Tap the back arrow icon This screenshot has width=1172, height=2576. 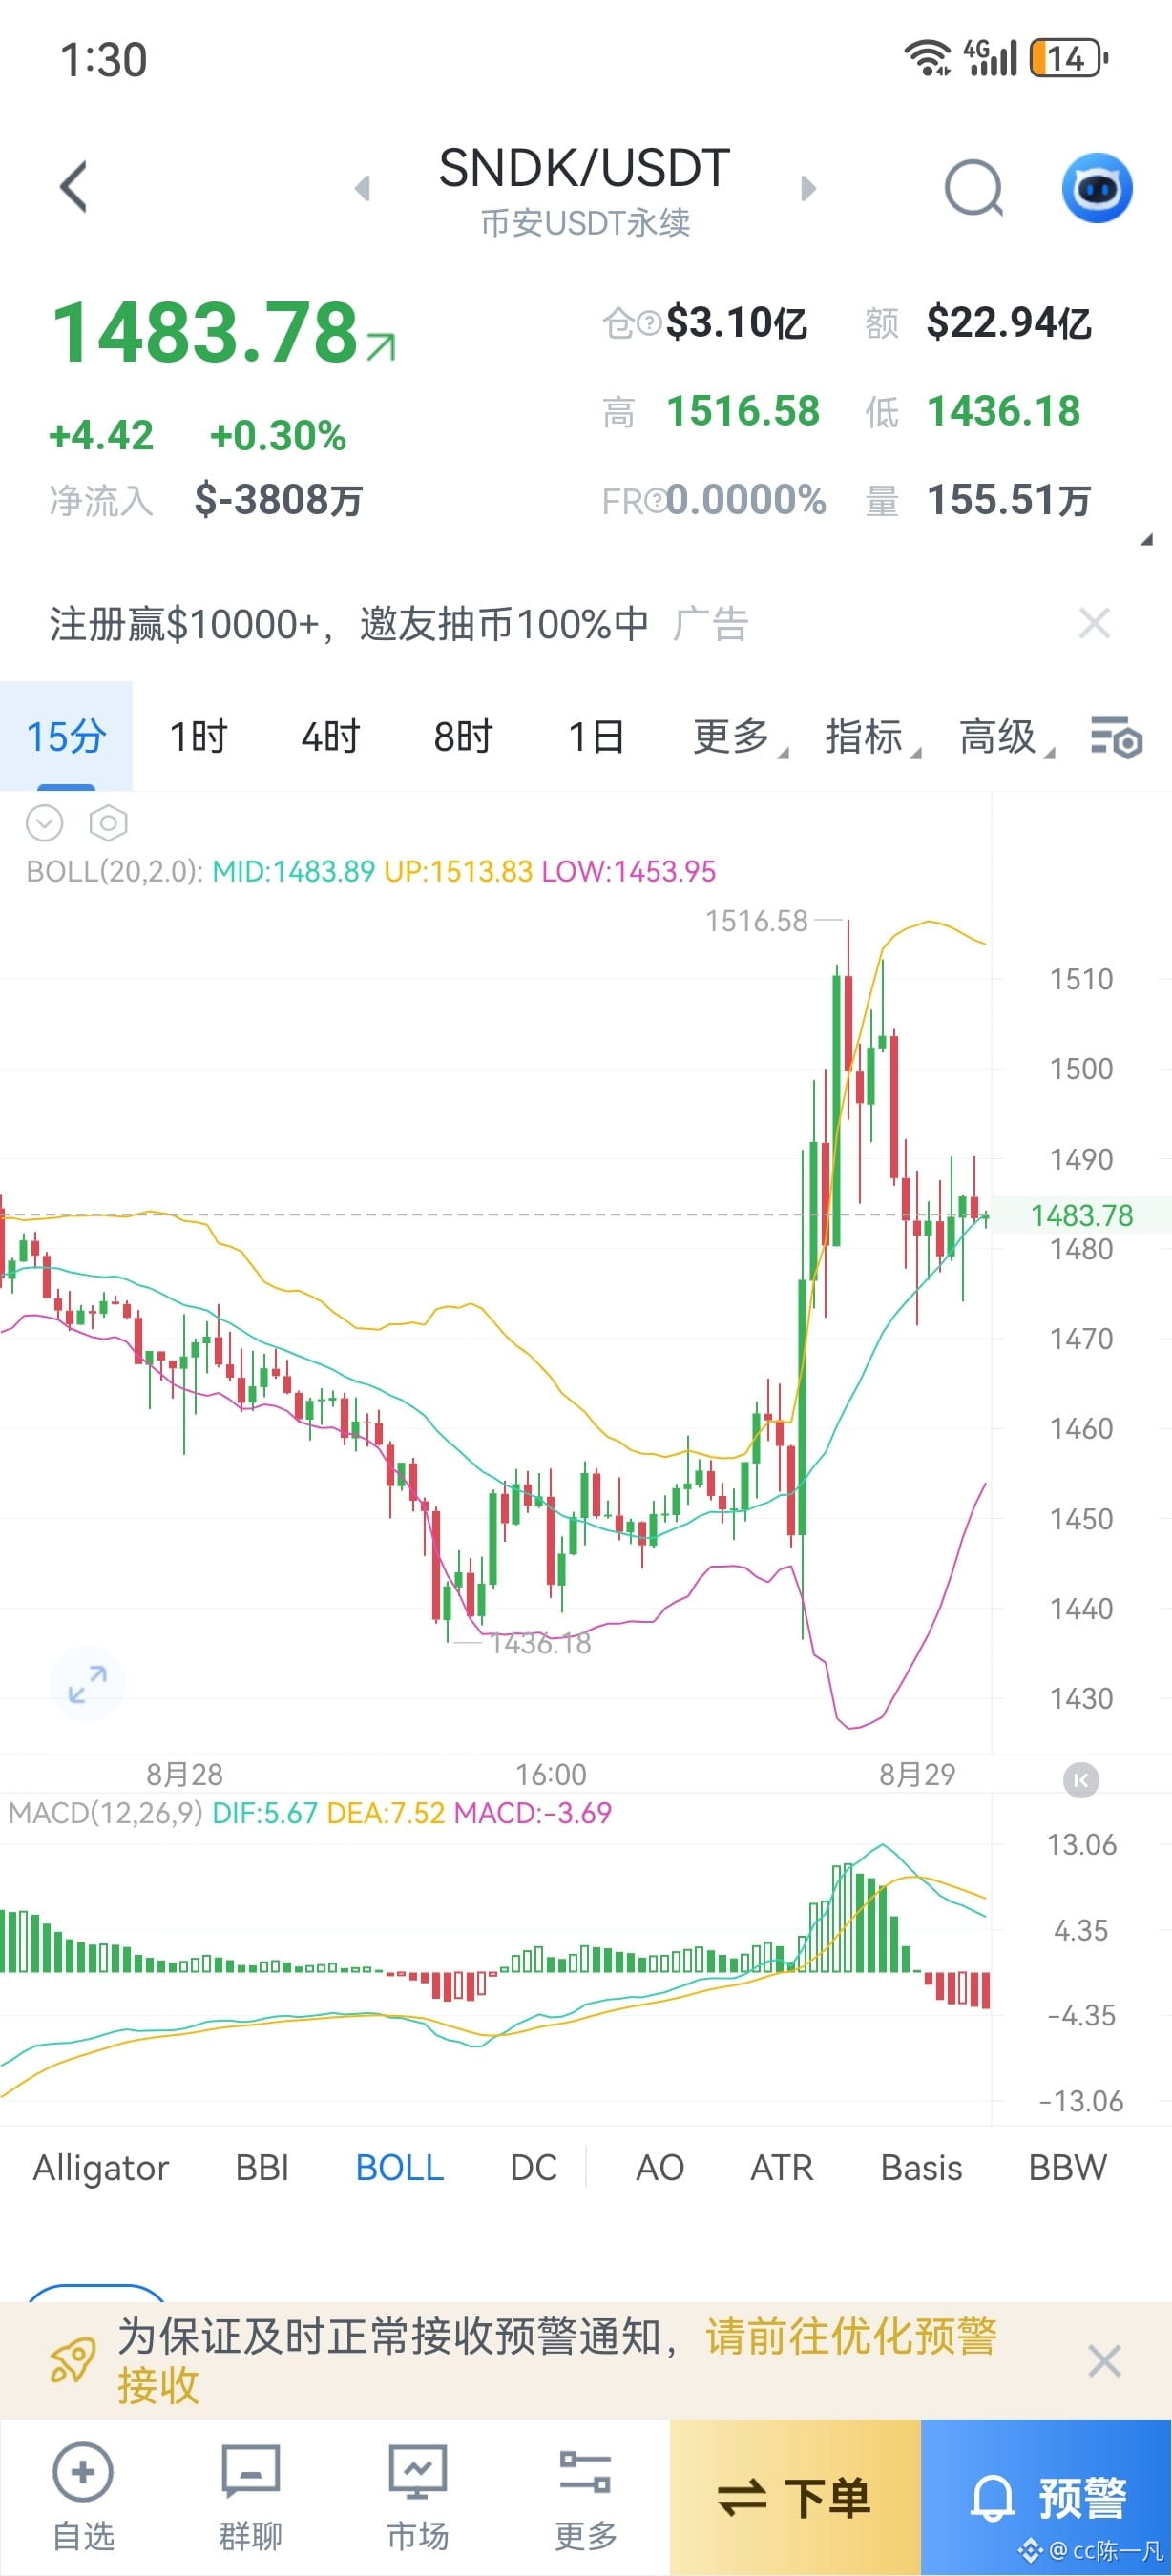click(x=74, y=187)
